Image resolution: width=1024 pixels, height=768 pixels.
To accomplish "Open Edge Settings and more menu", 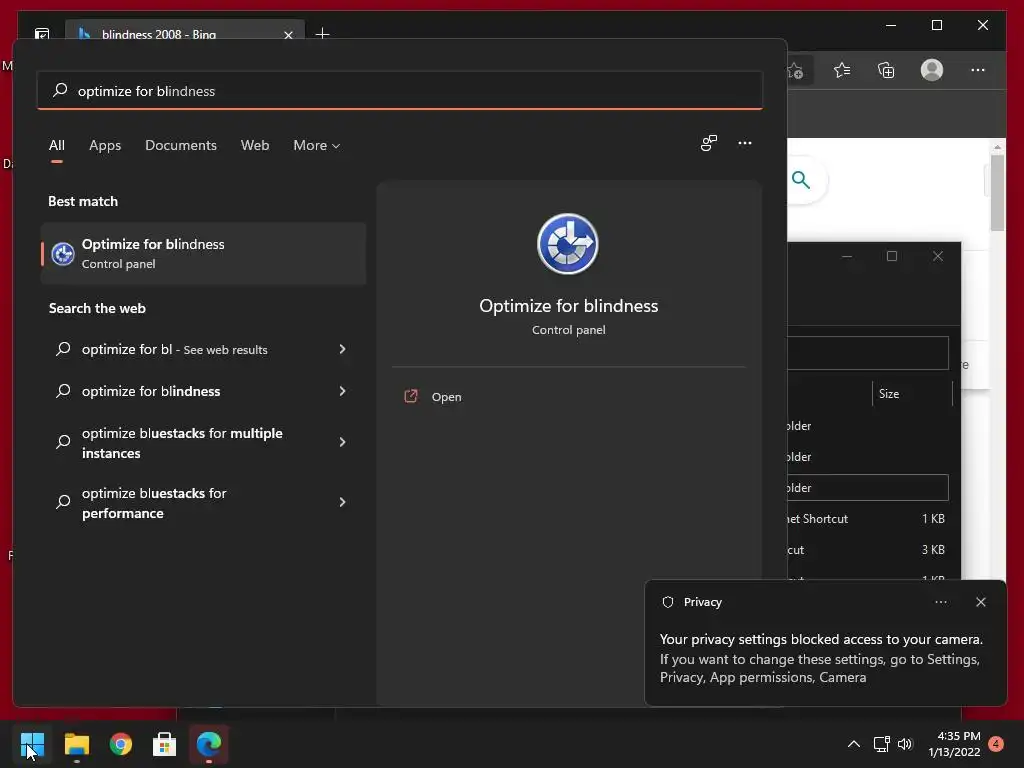I will tap(977, 70).
